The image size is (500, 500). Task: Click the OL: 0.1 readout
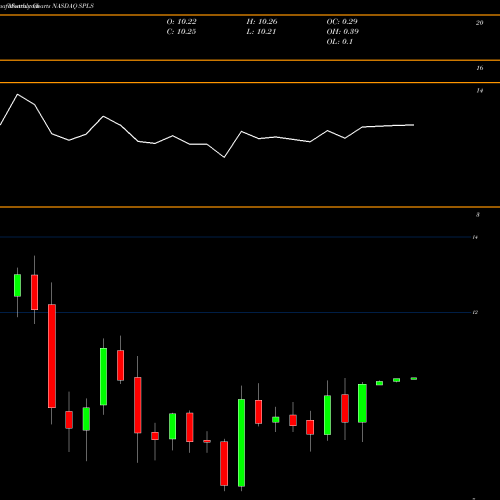340,42
